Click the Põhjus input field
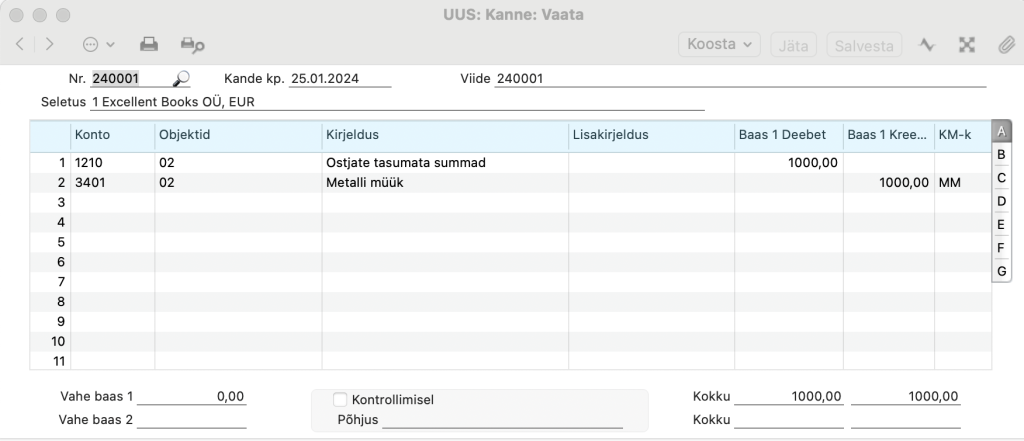The image size is (1024, 441). point(502,419)
